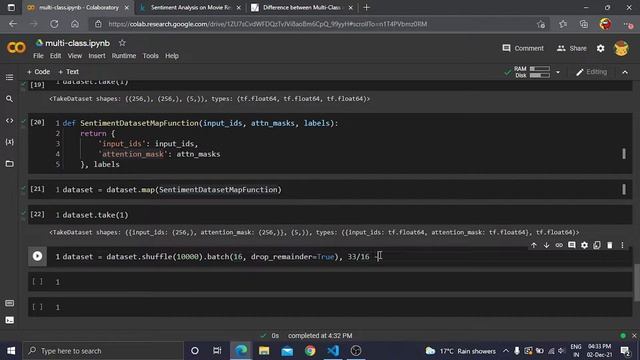
Task: Open table of contents sidebar icon
Action: (9, 77)
